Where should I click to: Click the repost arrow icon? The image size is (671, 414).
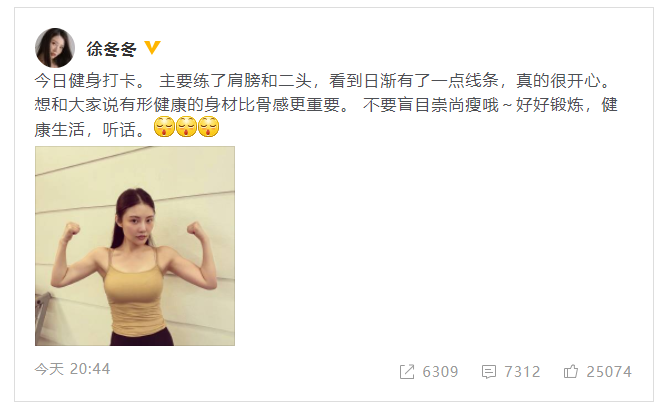tap(407, 372)
